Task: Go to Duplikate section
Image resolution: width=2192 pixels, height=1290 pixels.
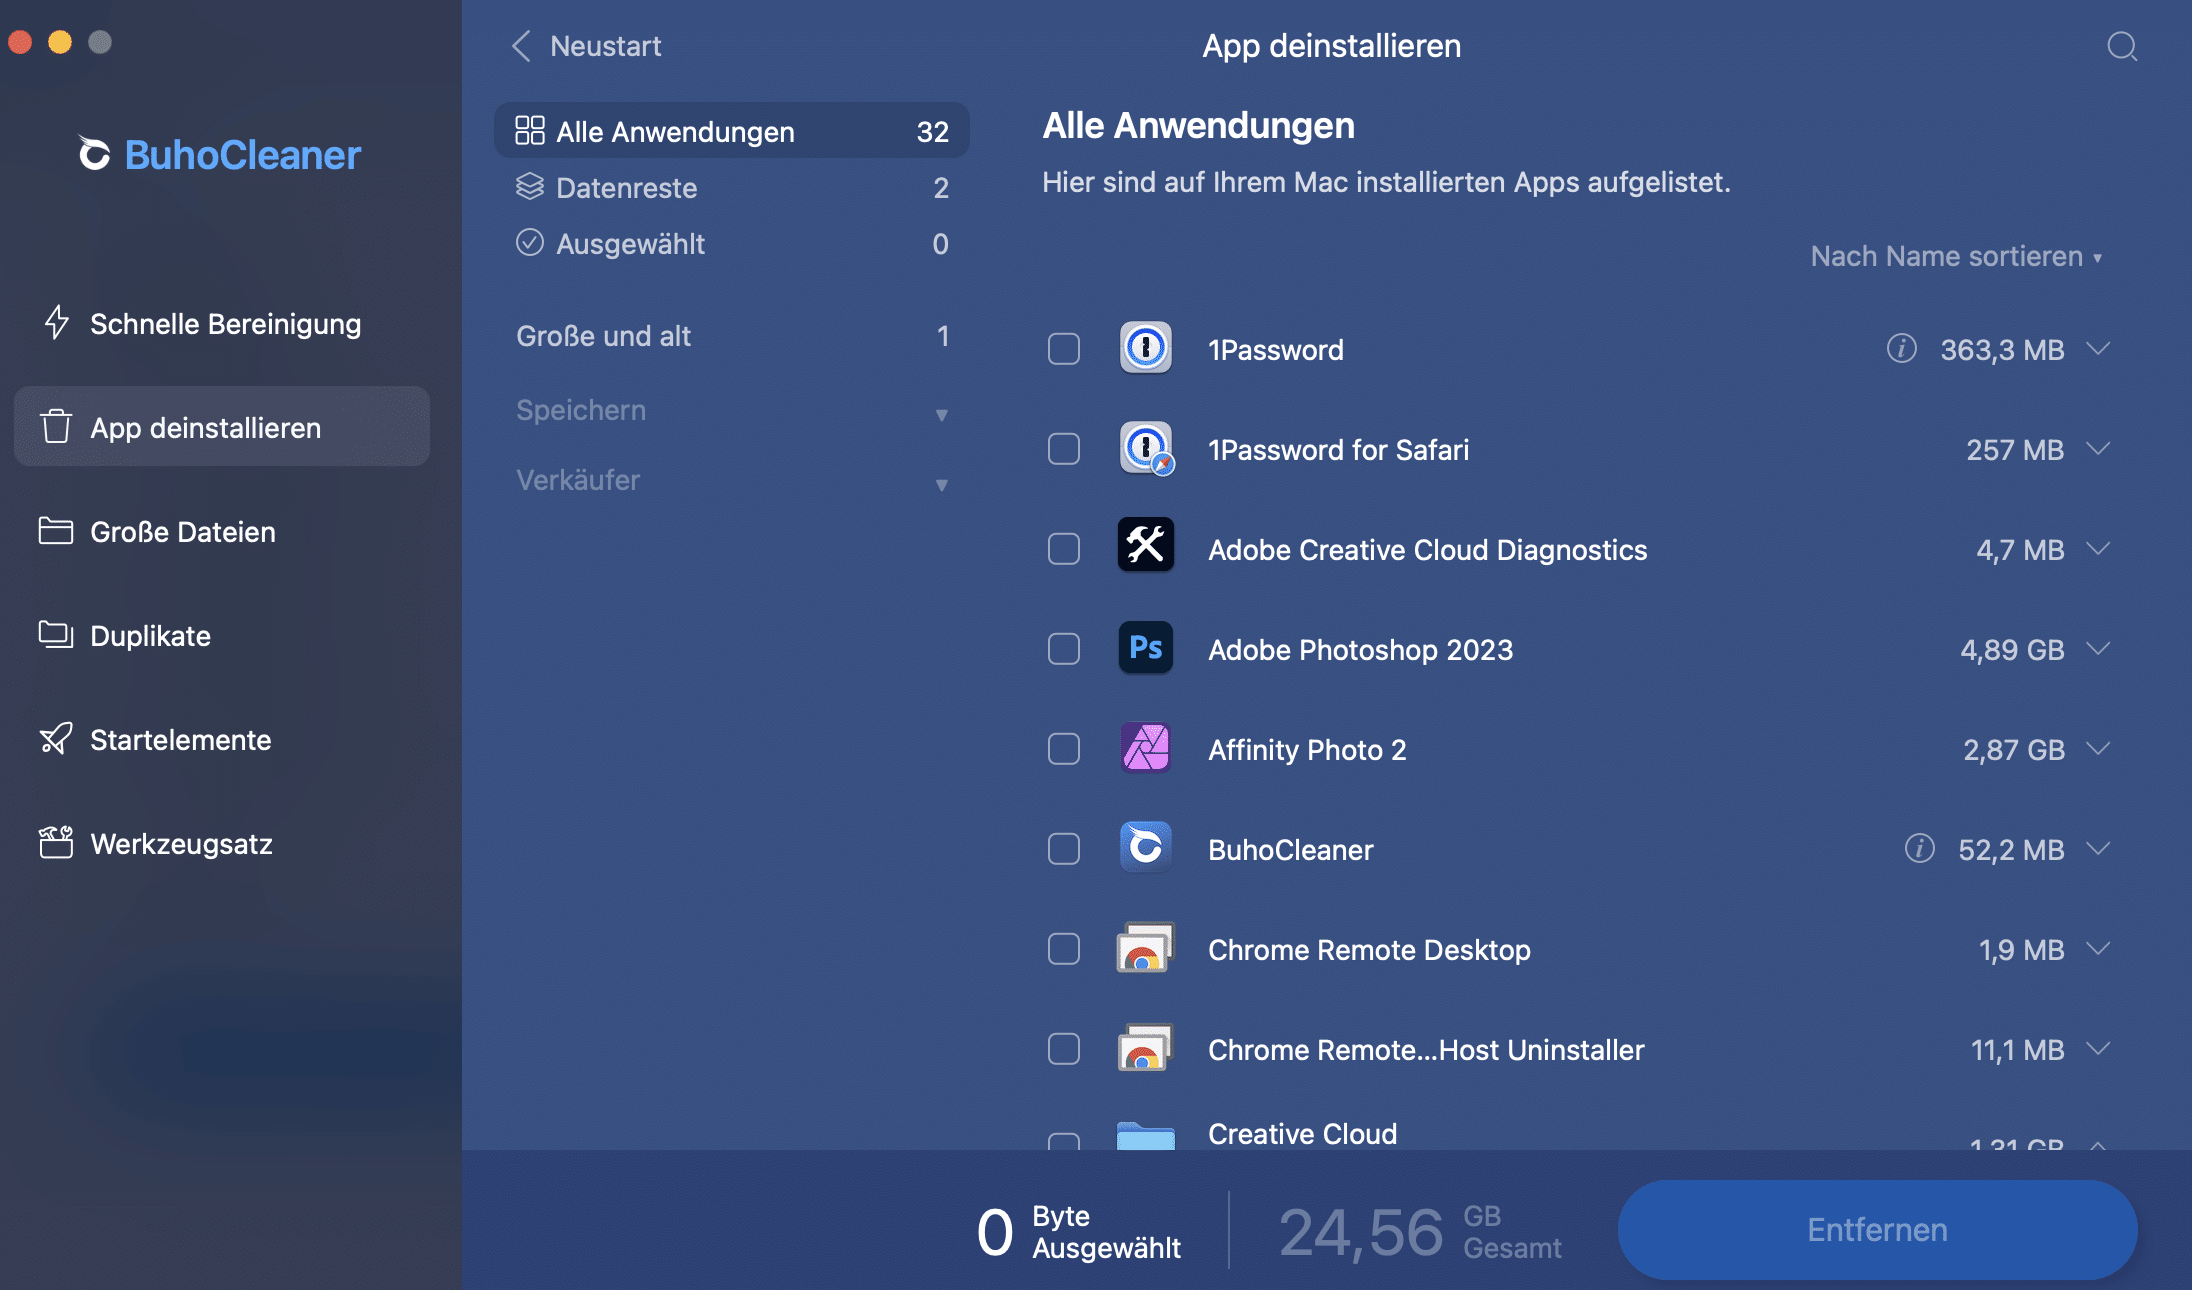Action: 222,635
